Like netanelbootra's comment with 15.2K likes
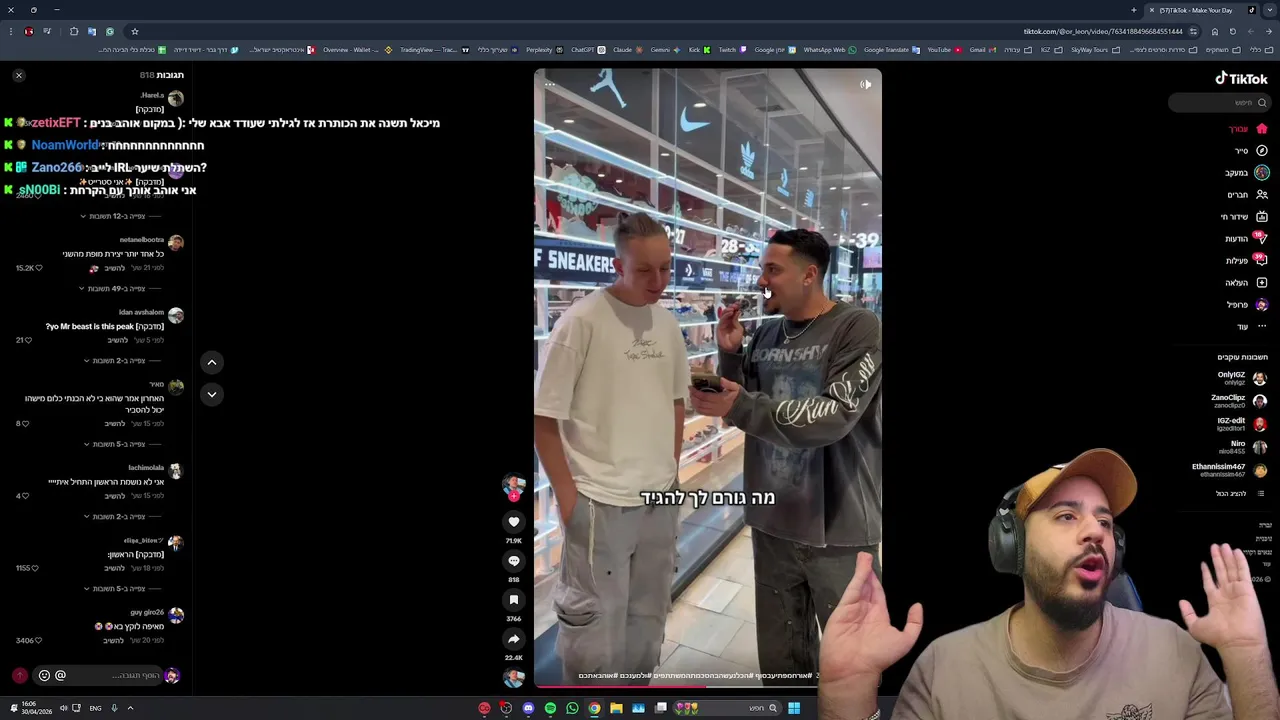 click(x=38, y=268)
